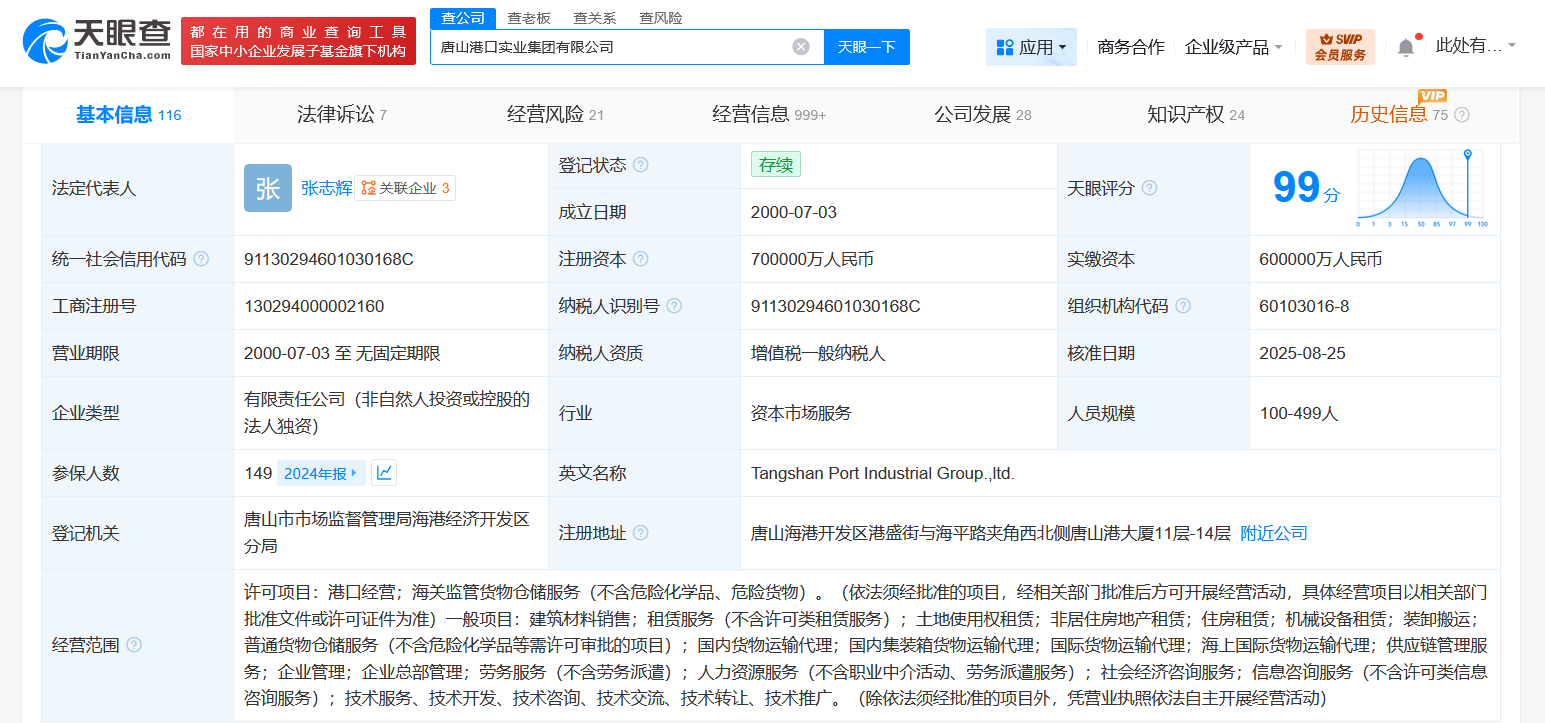Open the 附近公司 link
This screenshot has width=1545, height=723.
[x=1273, y=533]
